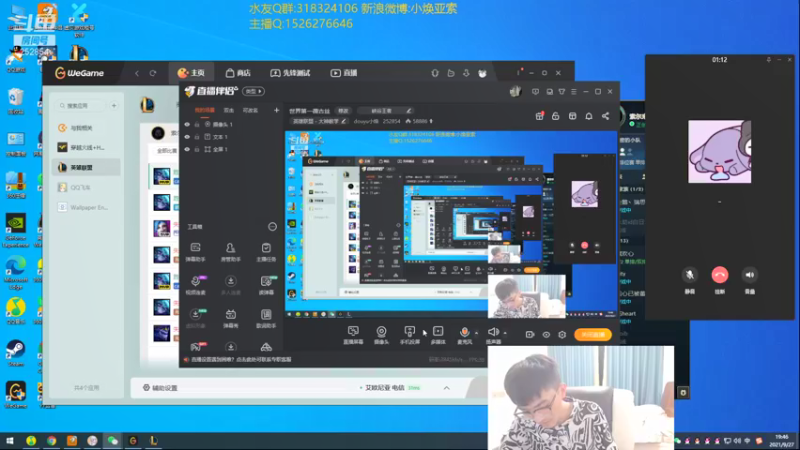Open the 房管助手 tool icon

tap(231, 252)
